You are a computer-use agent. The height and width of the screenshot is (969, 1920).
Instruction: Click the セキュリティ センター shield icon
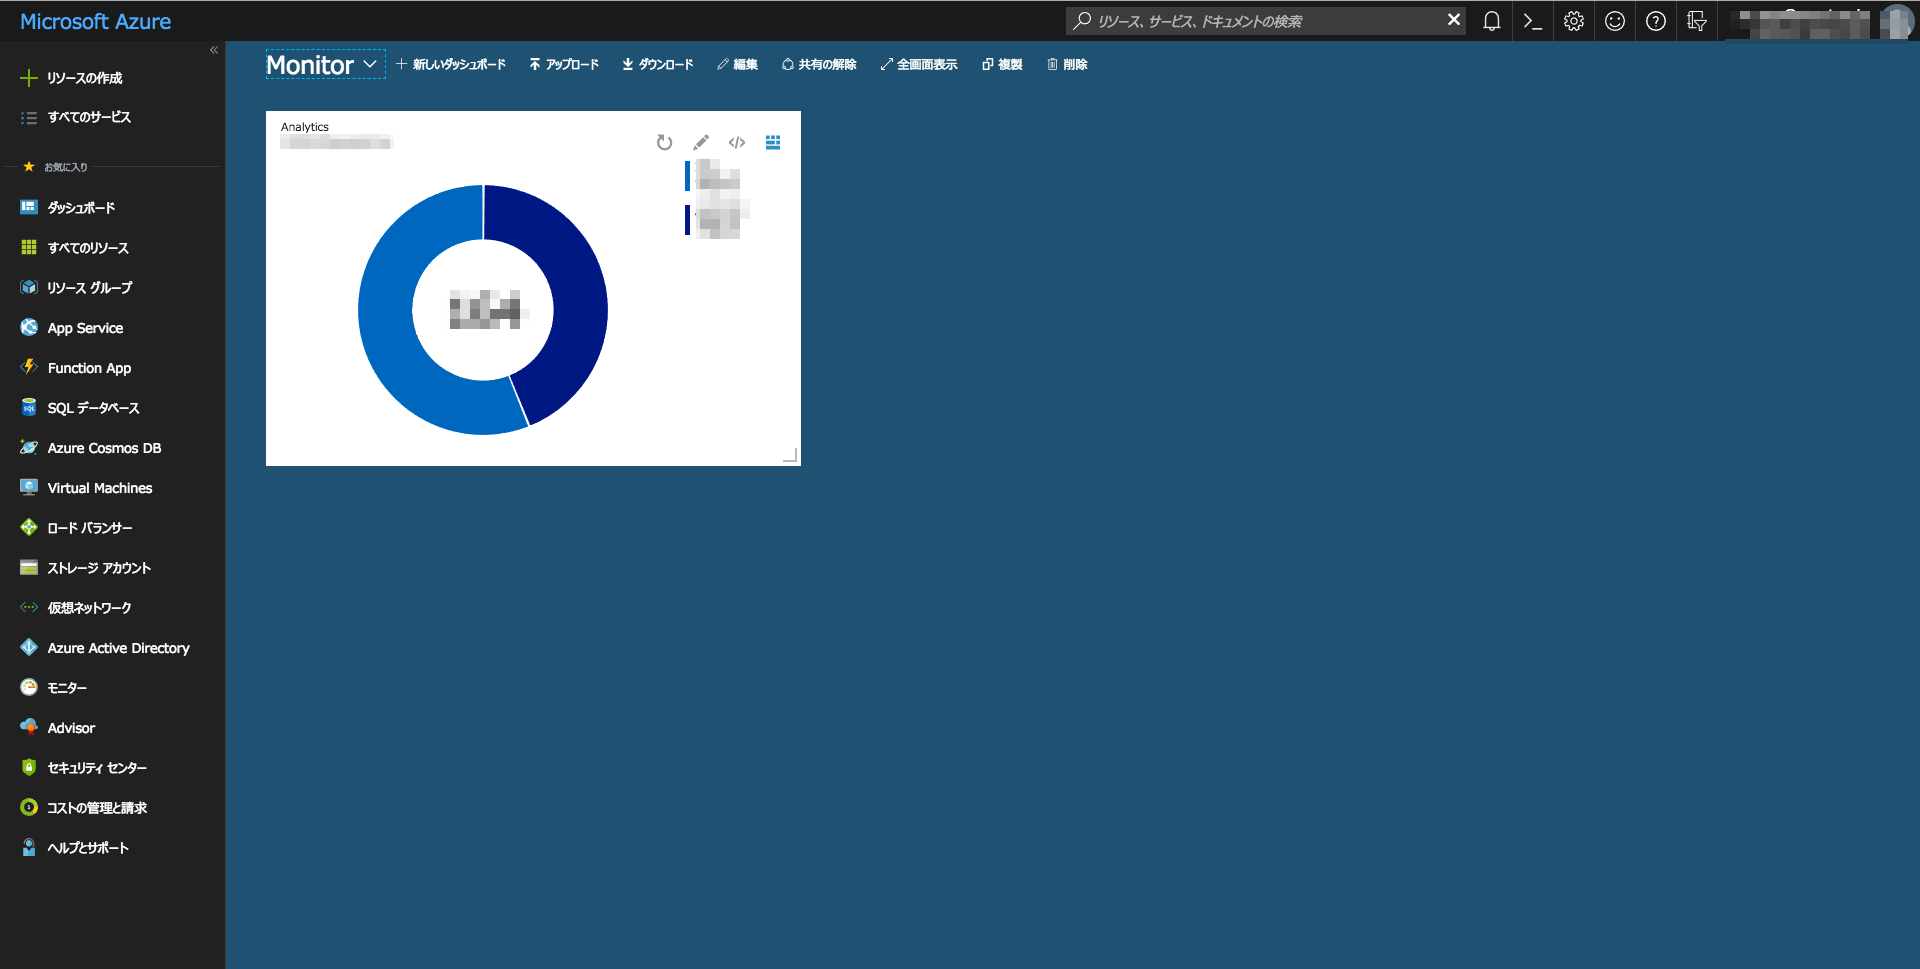coord(29,767)
